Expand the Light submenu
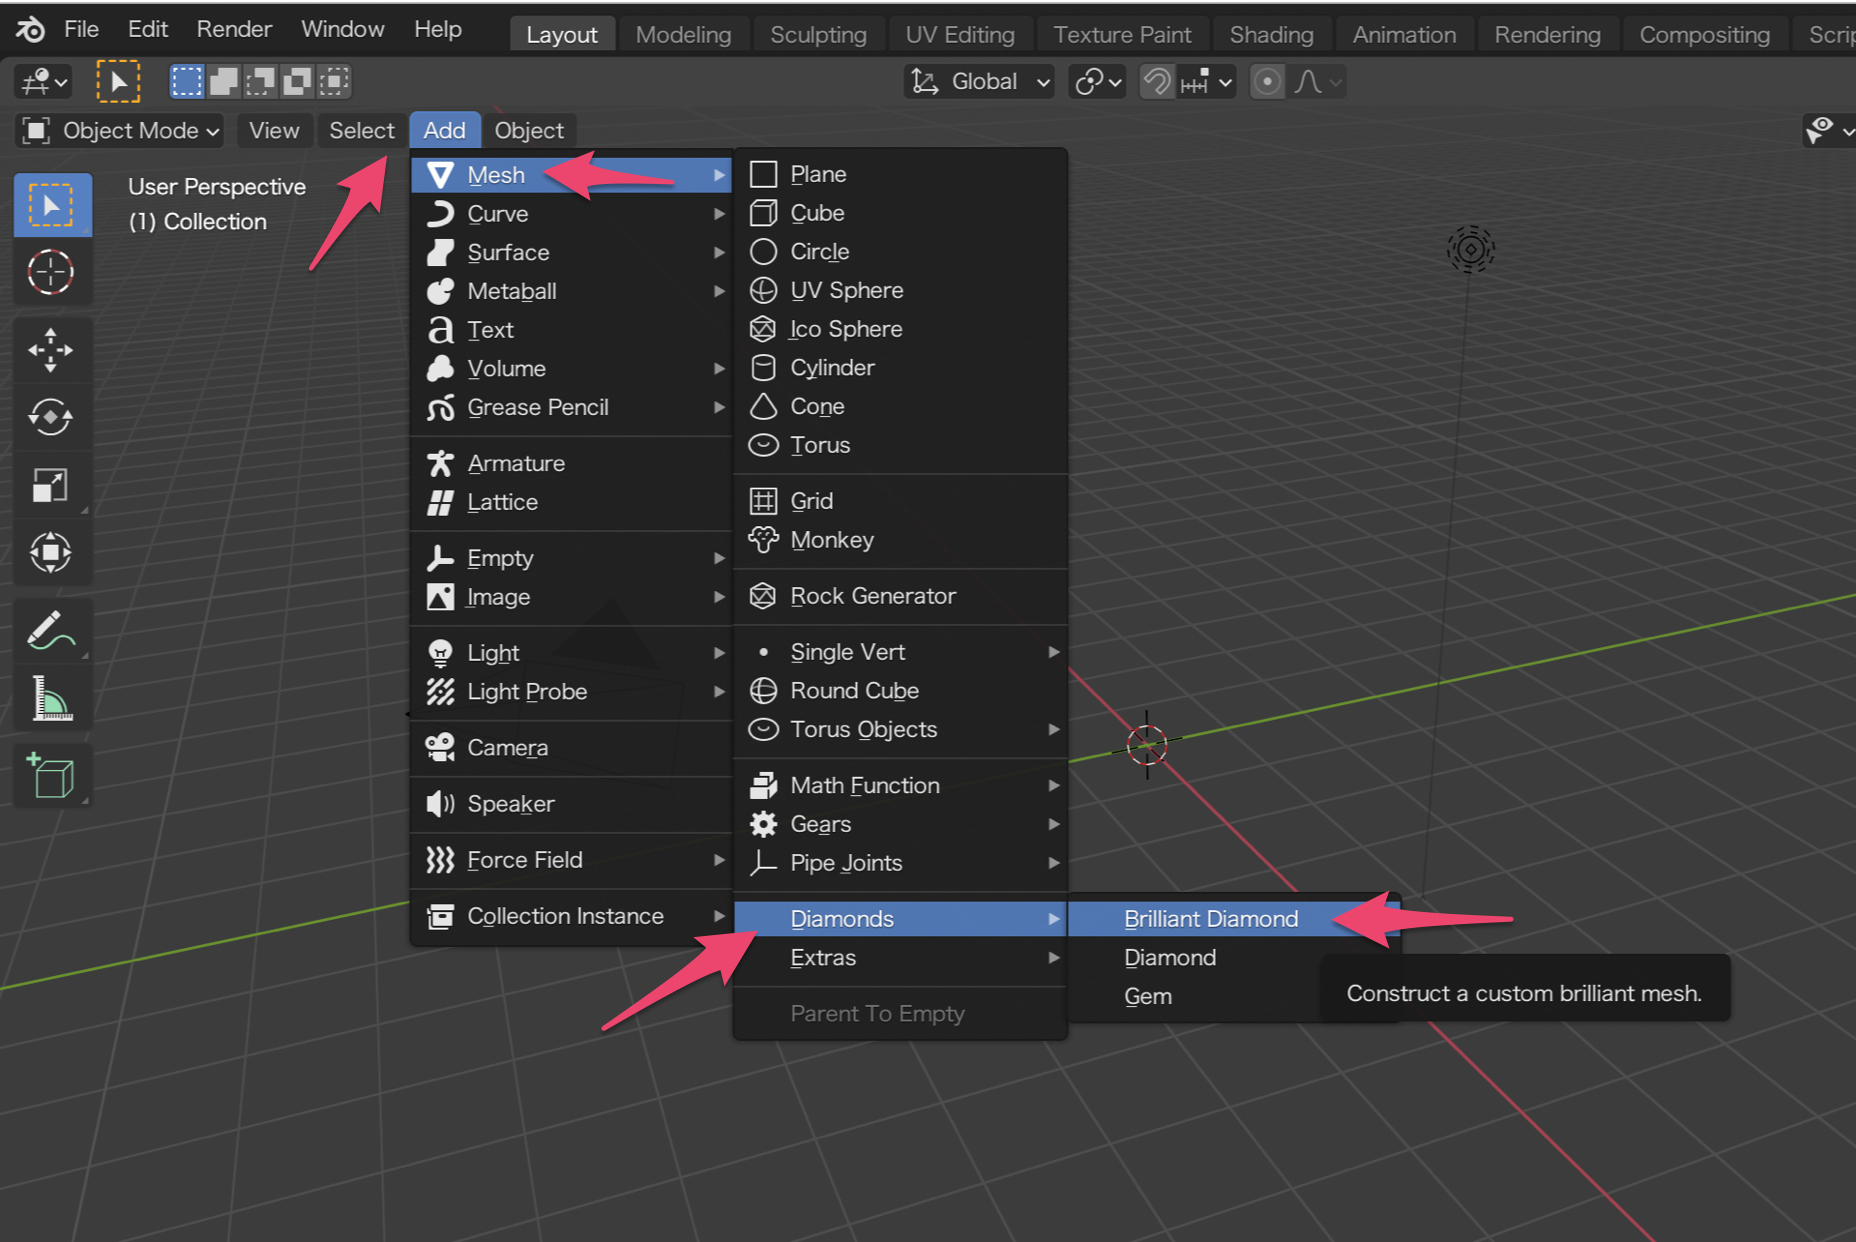This screenshot has height=1242, width=1856. tap(571, 653)
